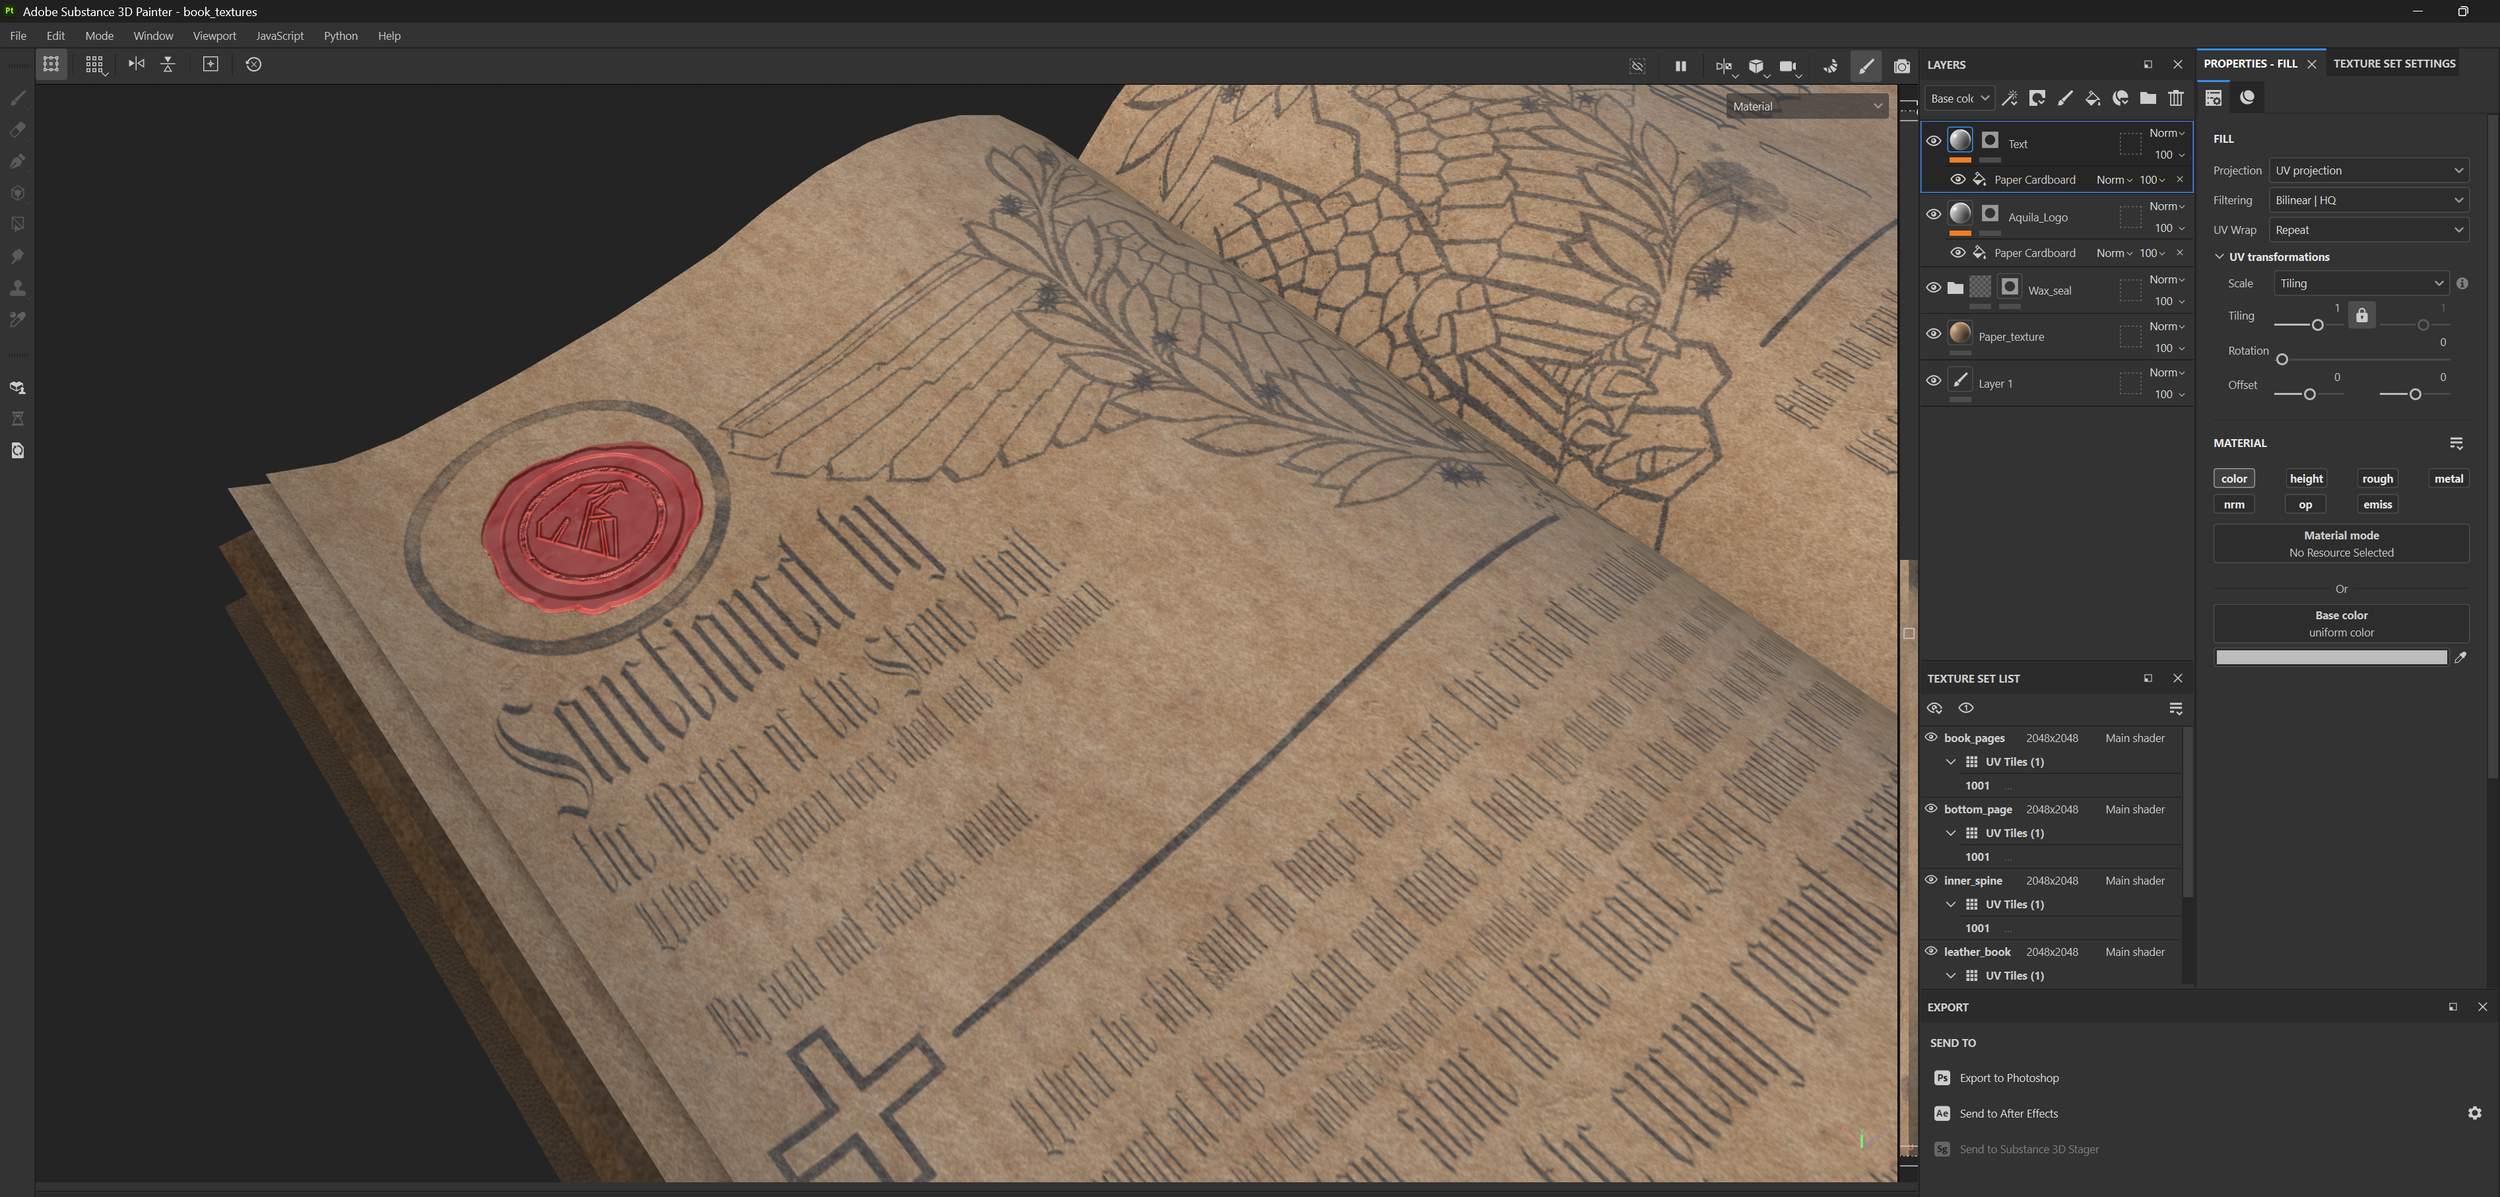Add an effect with the magic wand icon
This screenshot has width=2500, height=1197.
(x=2009, y=98)
